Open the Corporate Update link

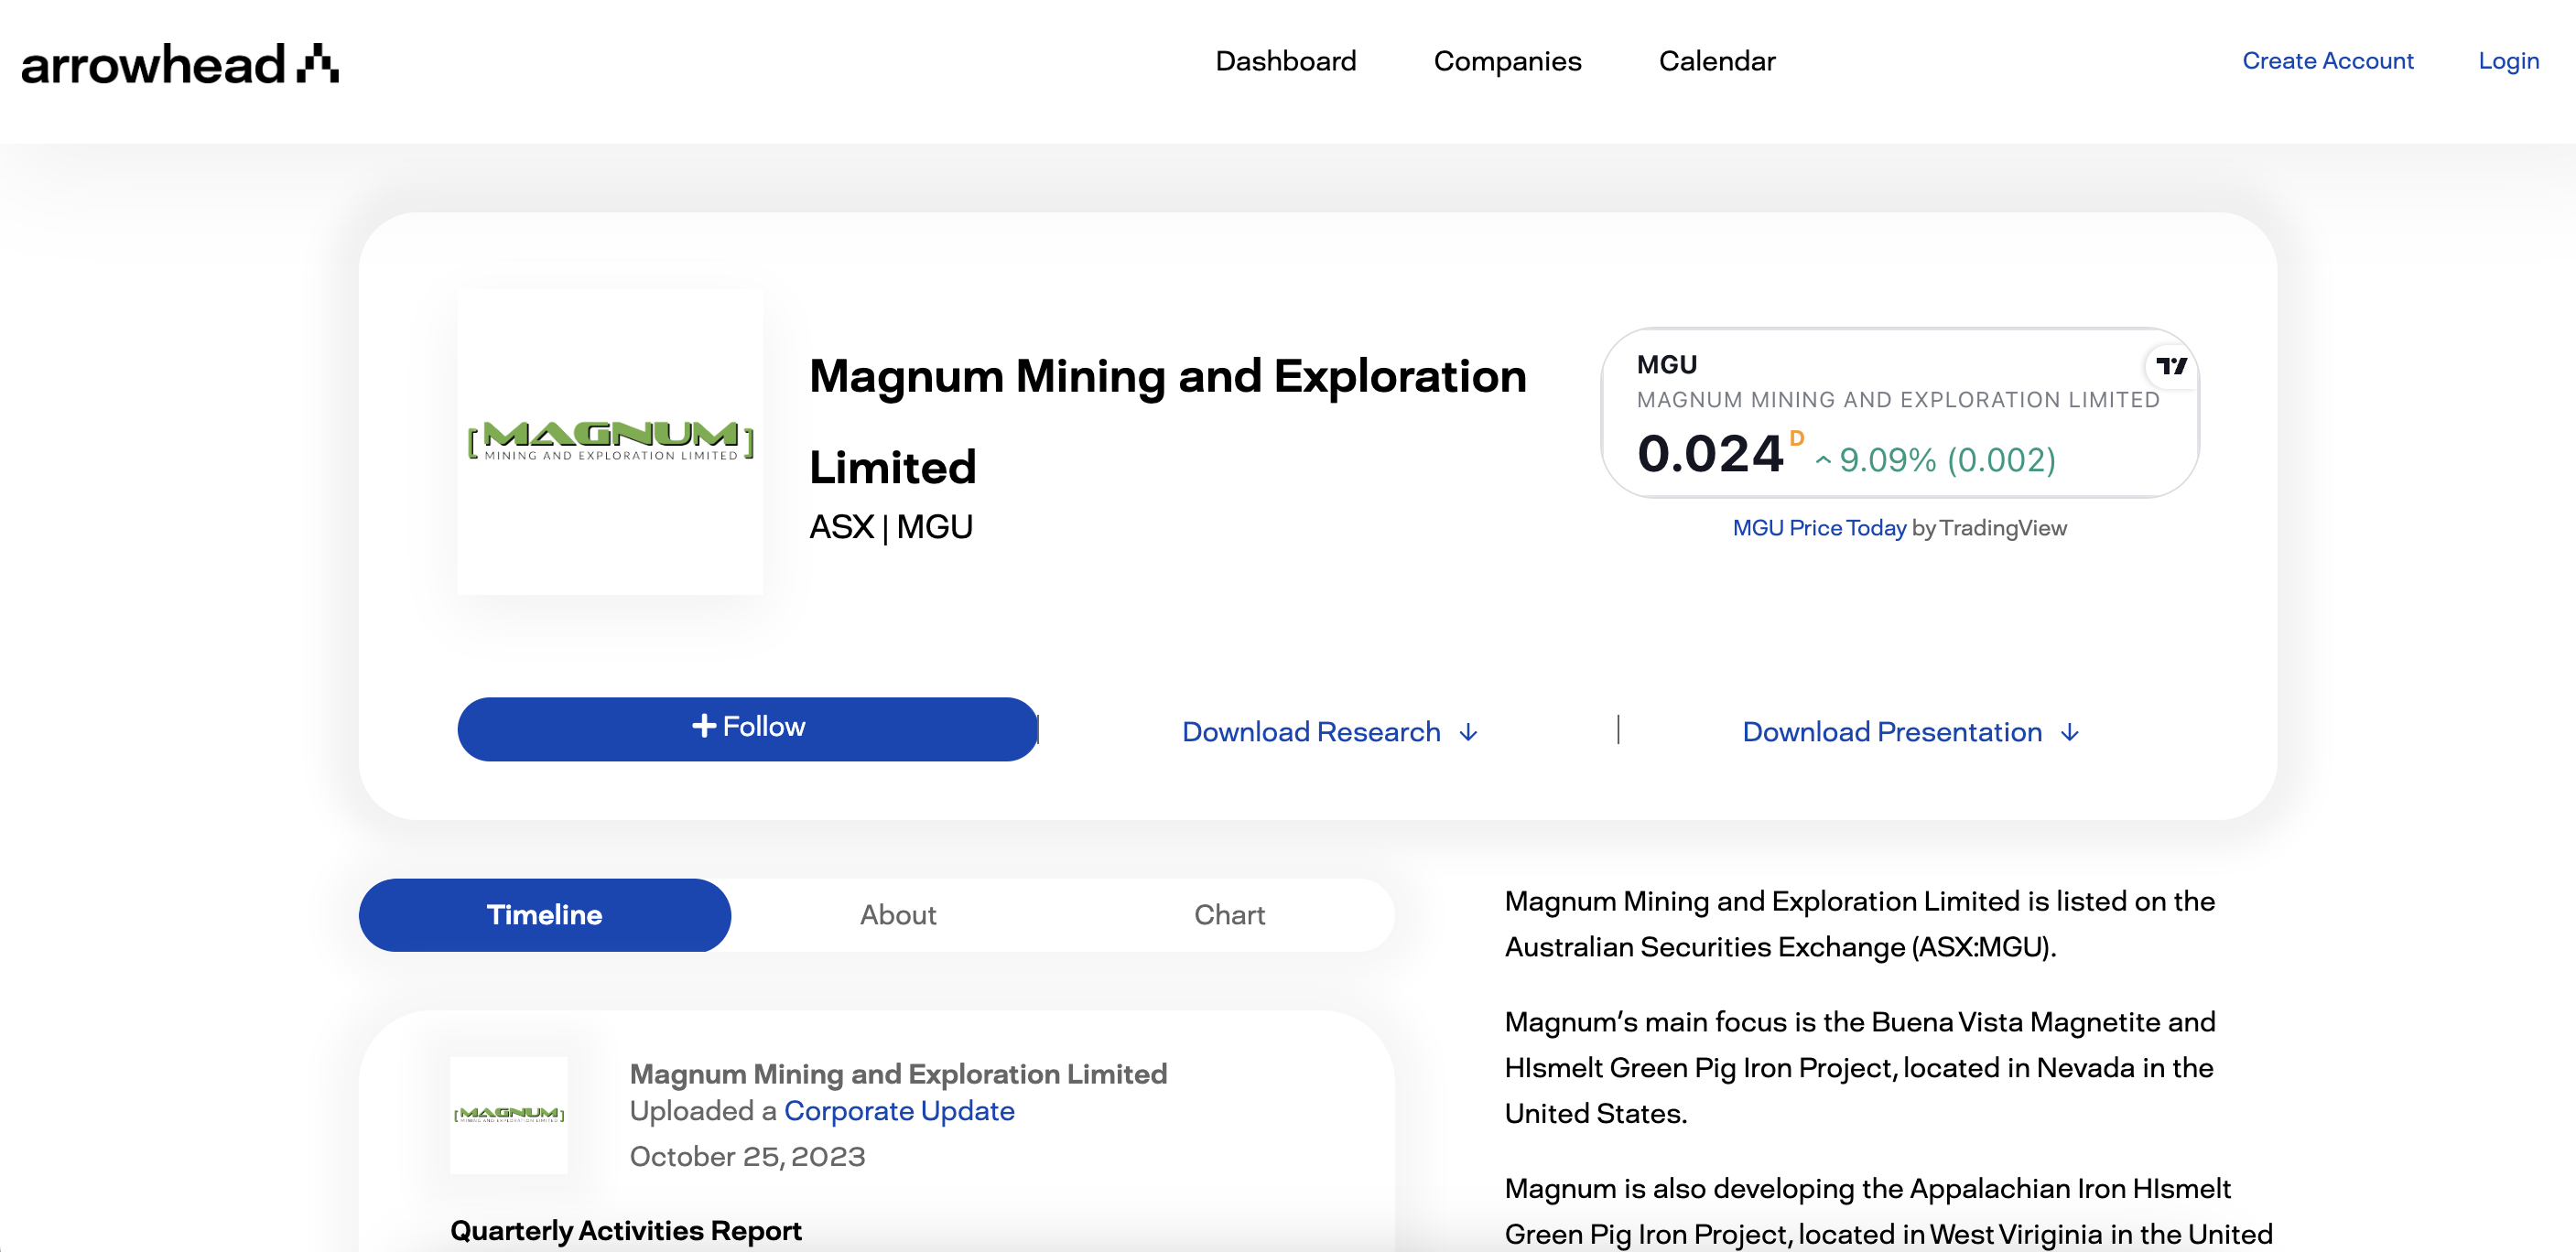(898, 1111)
